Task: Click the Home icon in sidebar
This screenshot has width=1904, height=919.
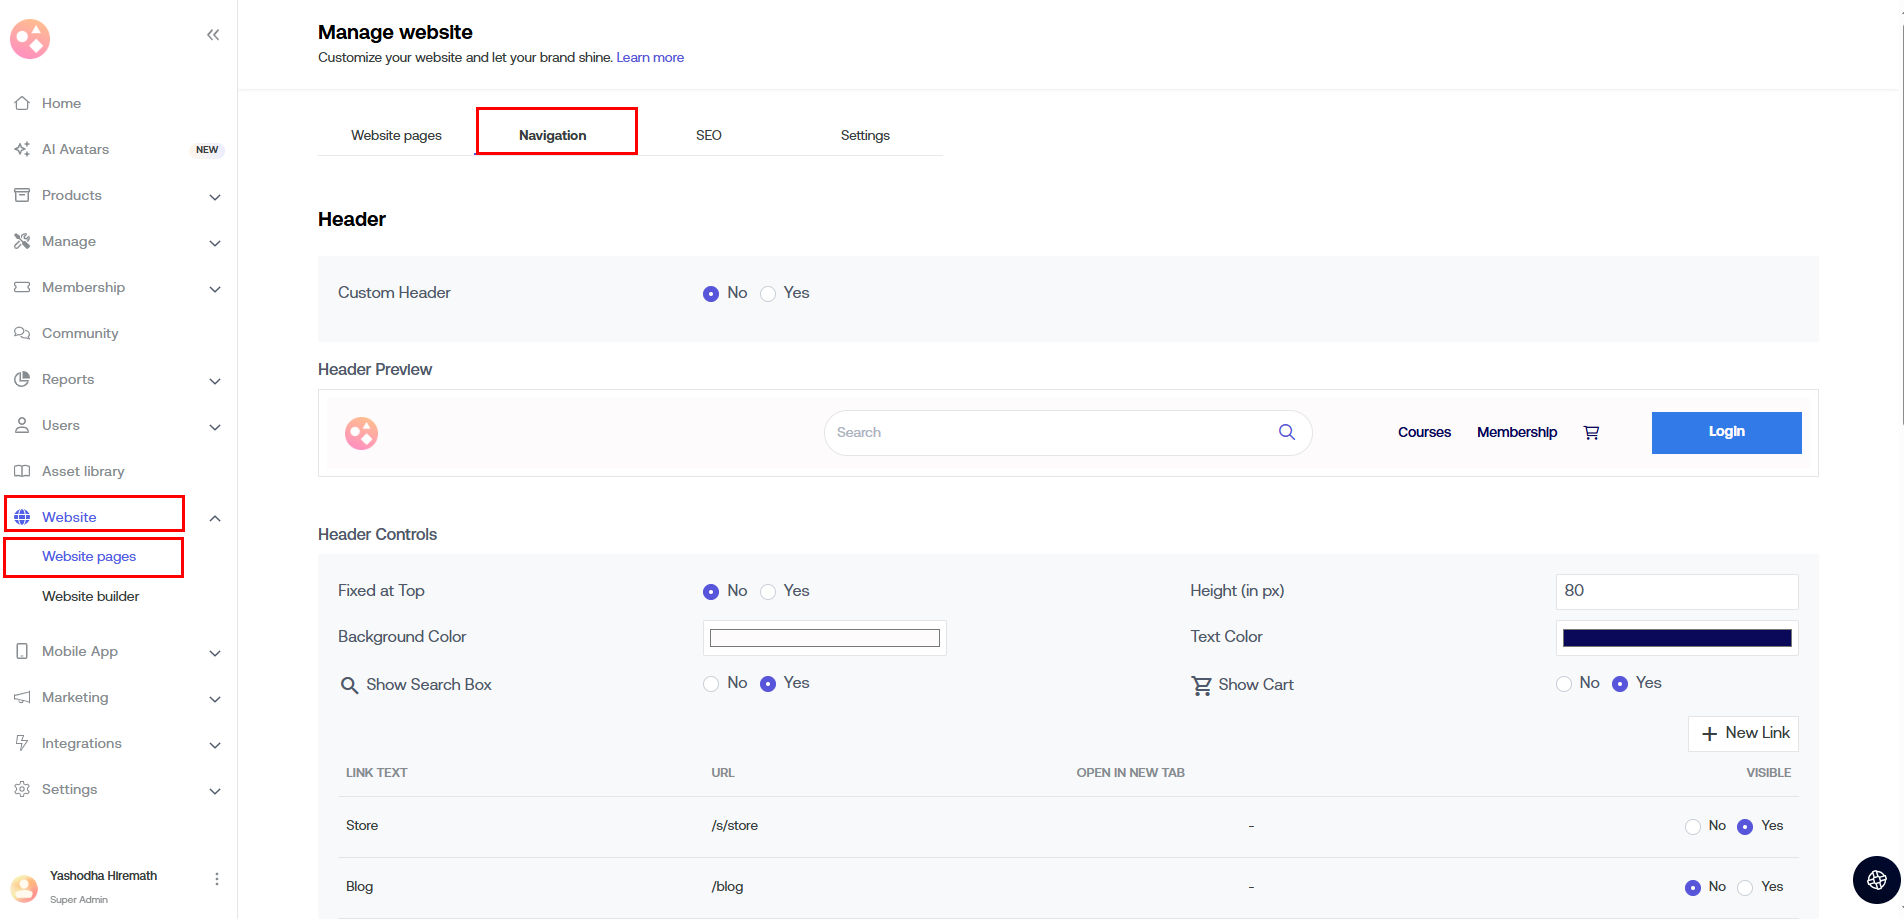Action: [x=22, y=103]
